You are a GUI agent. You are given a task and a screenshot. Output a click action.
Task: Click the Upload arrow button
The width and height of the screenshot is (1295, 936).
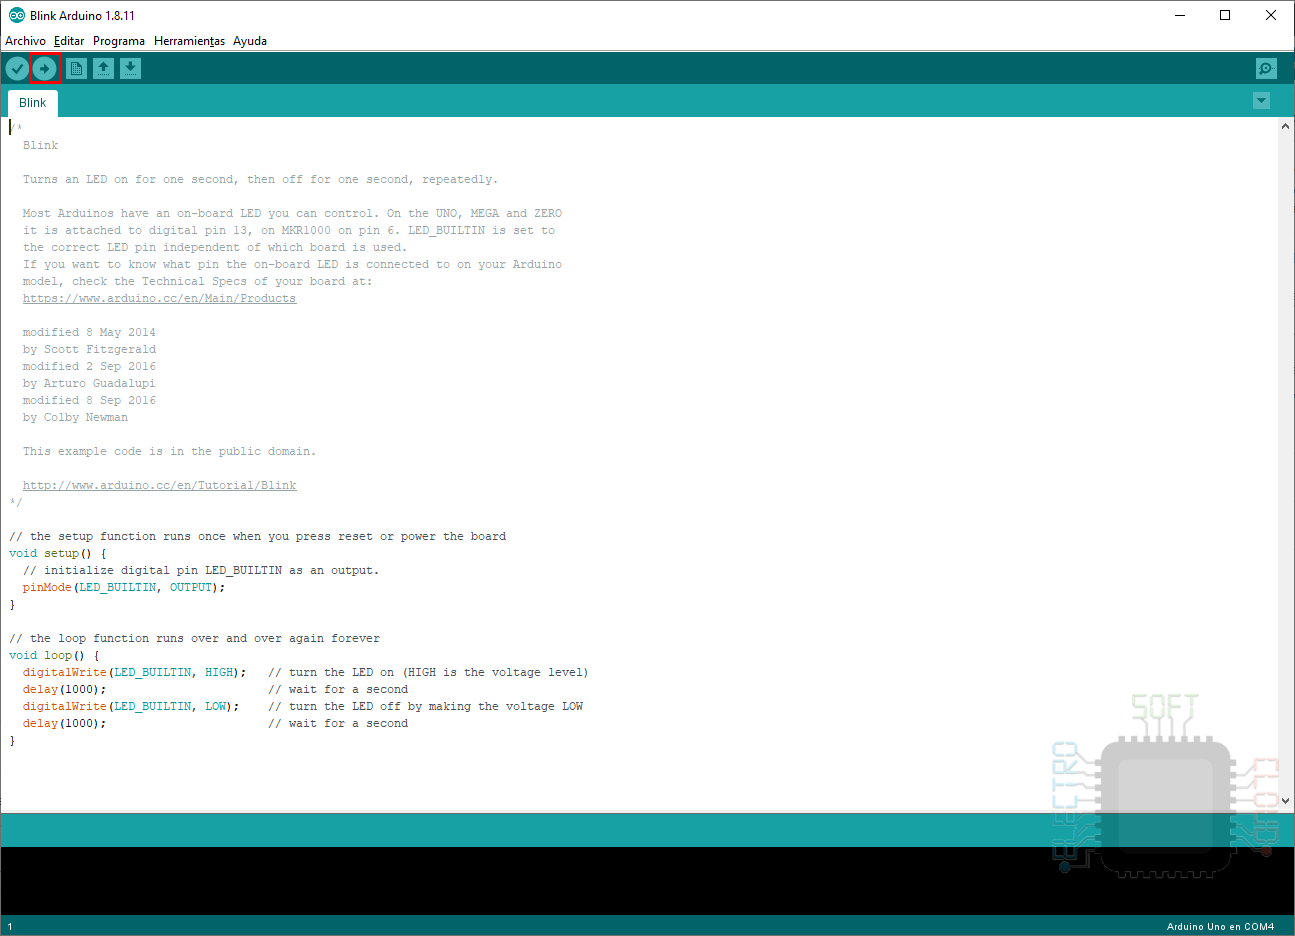point(44,68)
